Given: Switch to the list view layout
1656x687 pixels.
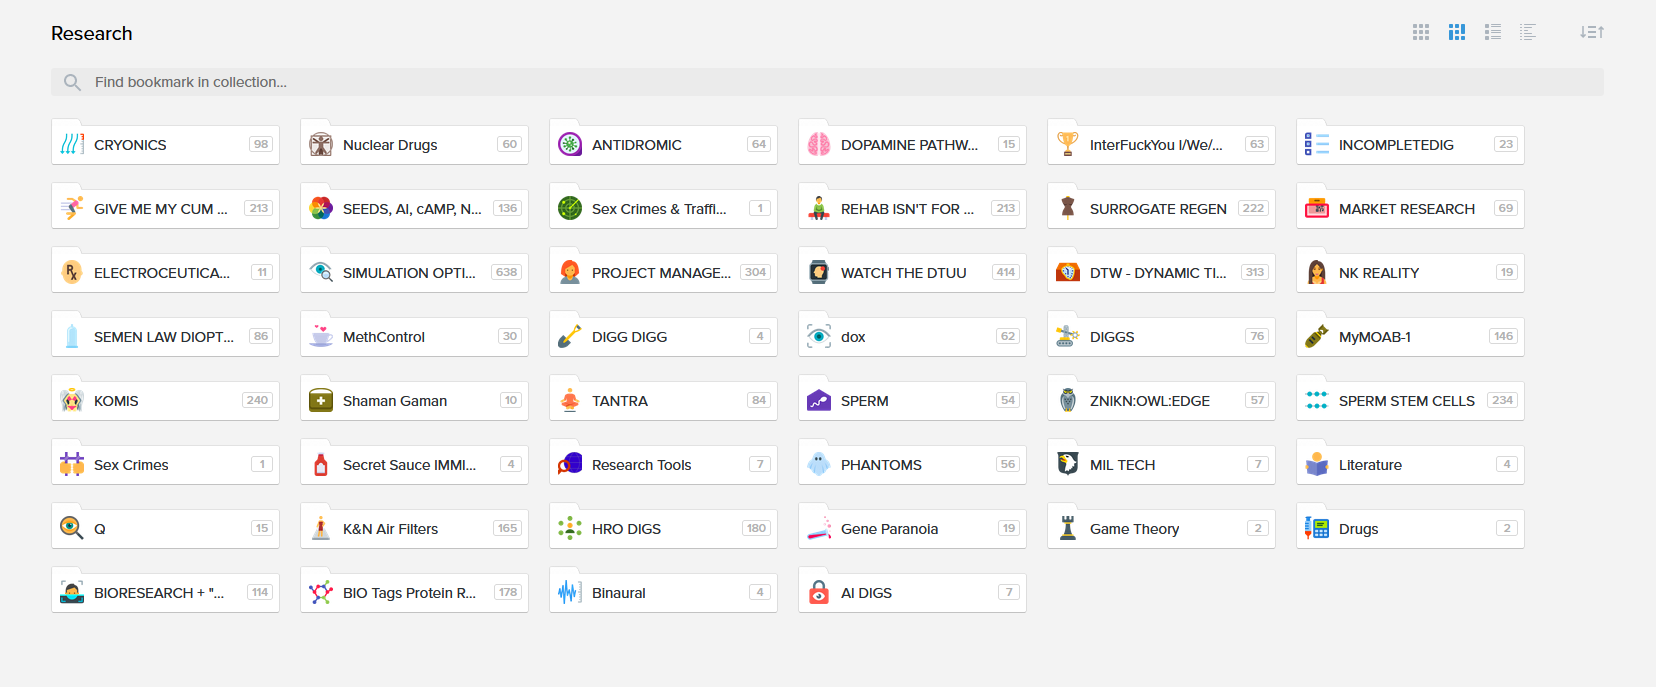Looking at the screenshot, I should [1493, 32].
